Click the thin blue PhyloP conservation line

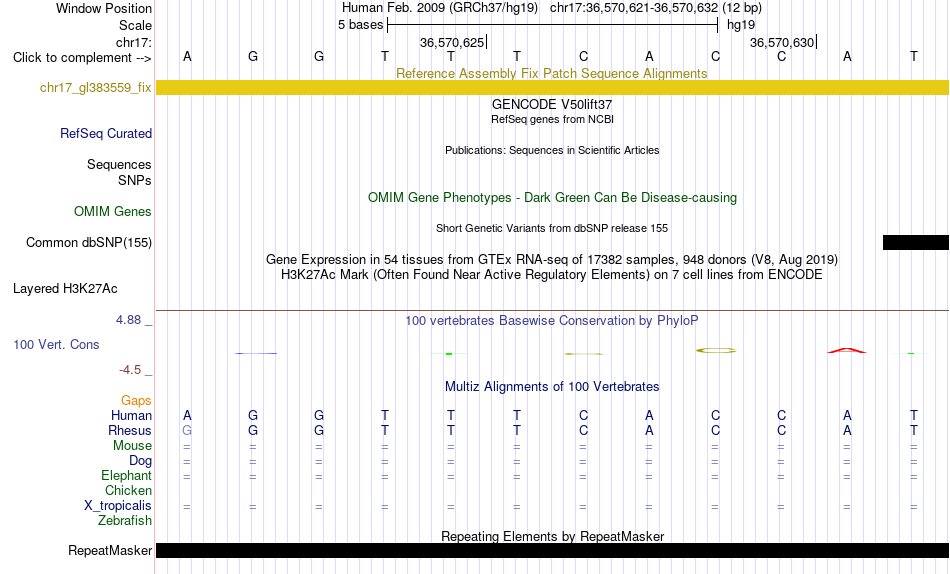pos(256,353)
